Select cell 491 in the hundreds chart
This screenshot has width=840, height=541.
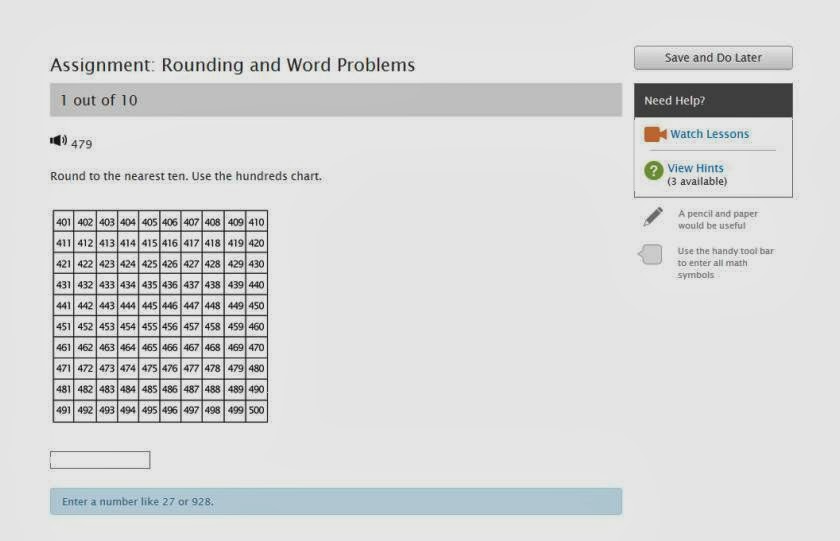point(63,410)
